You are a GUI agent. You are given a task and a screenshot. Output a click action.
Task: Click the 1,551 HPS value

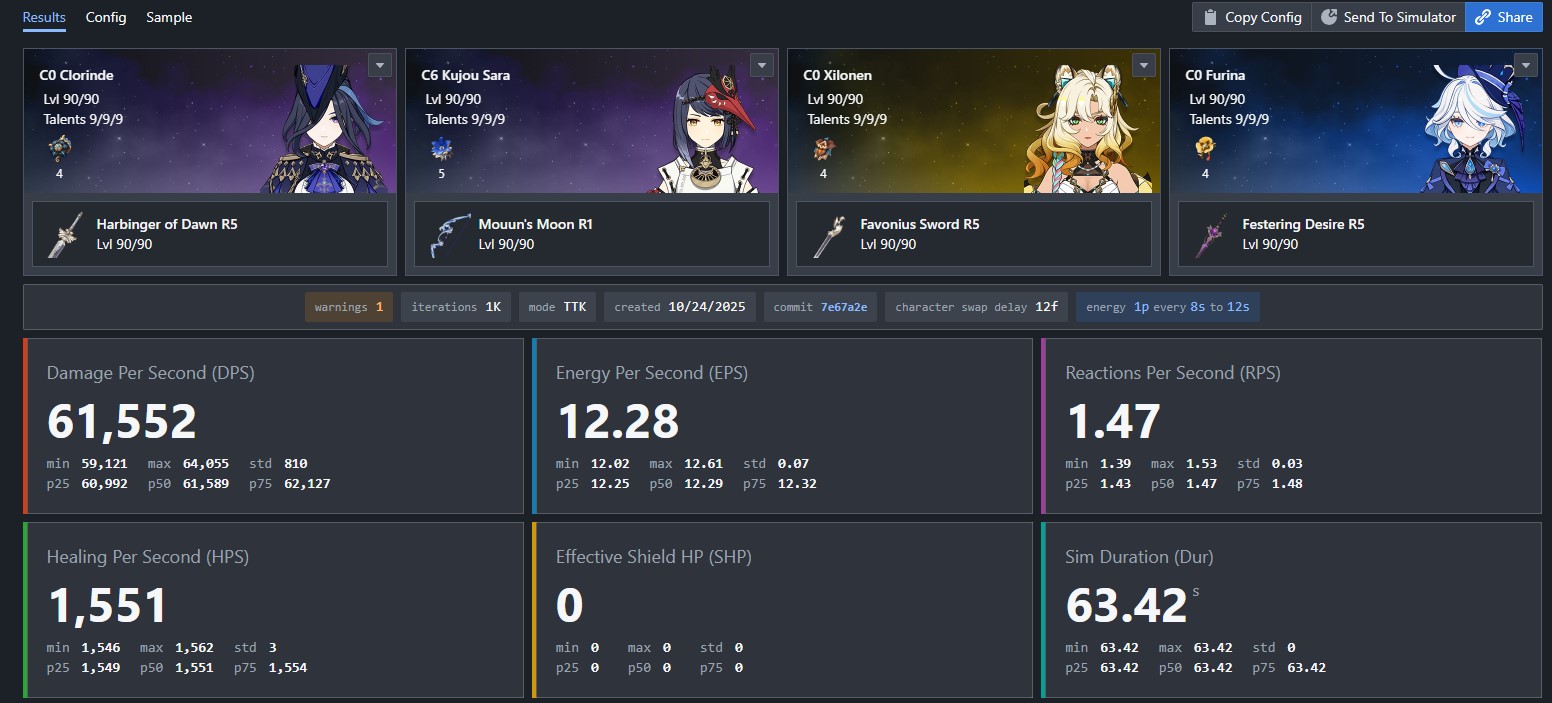tap(107, 606)
